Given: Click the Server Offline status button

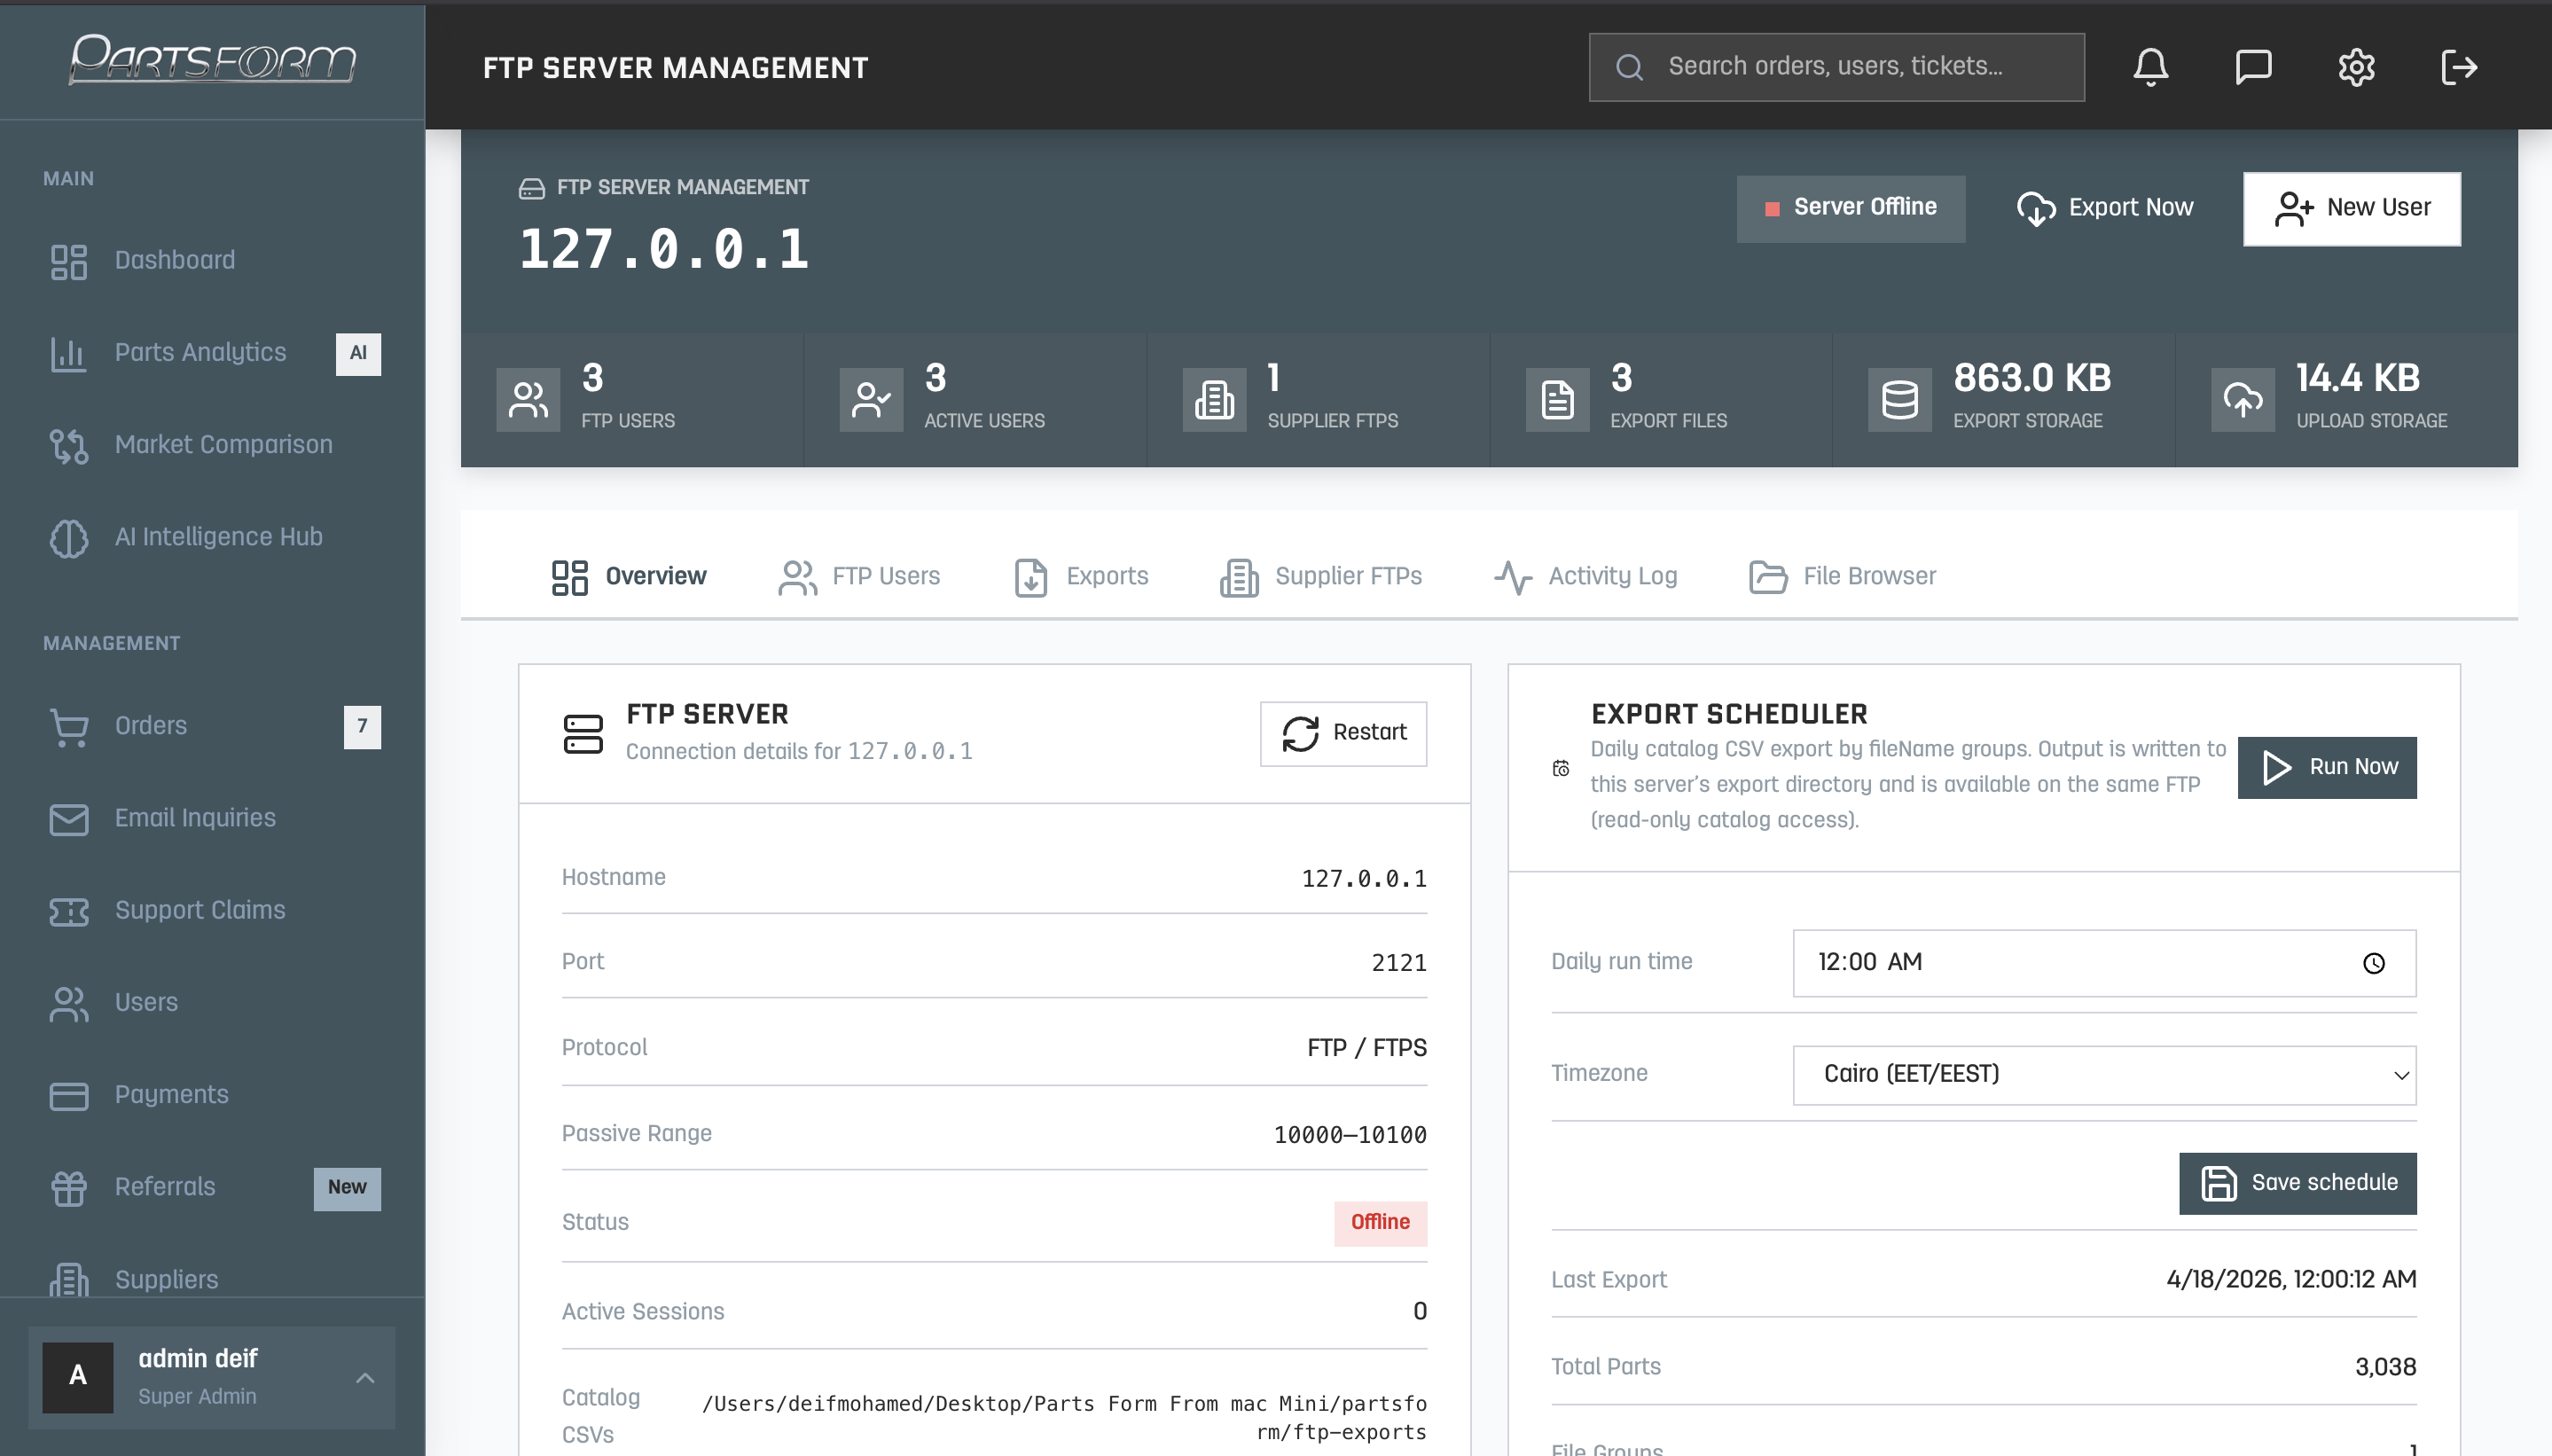Looking at the screenshot, I should coord(1850,208).
